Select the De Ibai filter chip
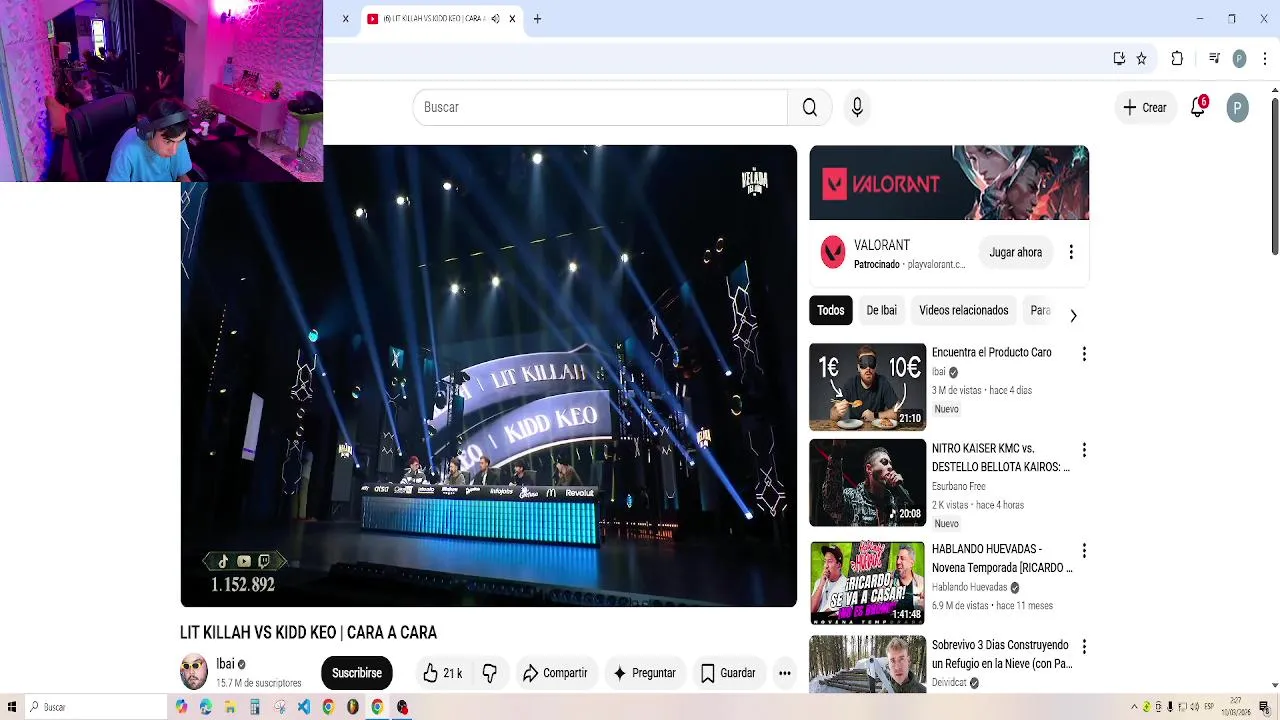The image size is (1280, 720). click(x=881, y=310)
